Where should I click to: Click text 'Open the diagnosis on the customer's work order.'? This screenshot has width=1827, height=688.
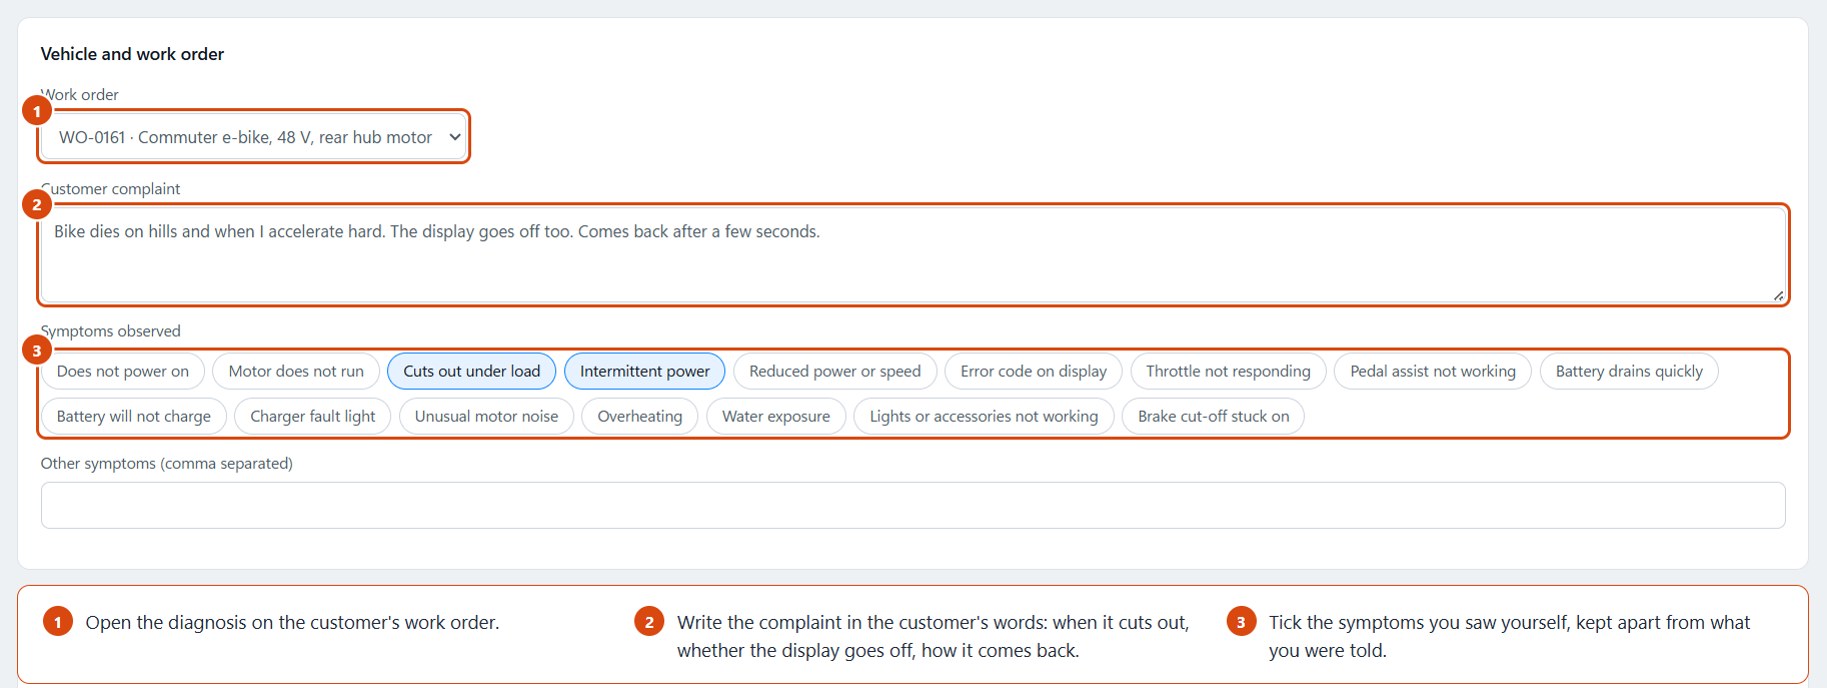(x=292, y=622)
